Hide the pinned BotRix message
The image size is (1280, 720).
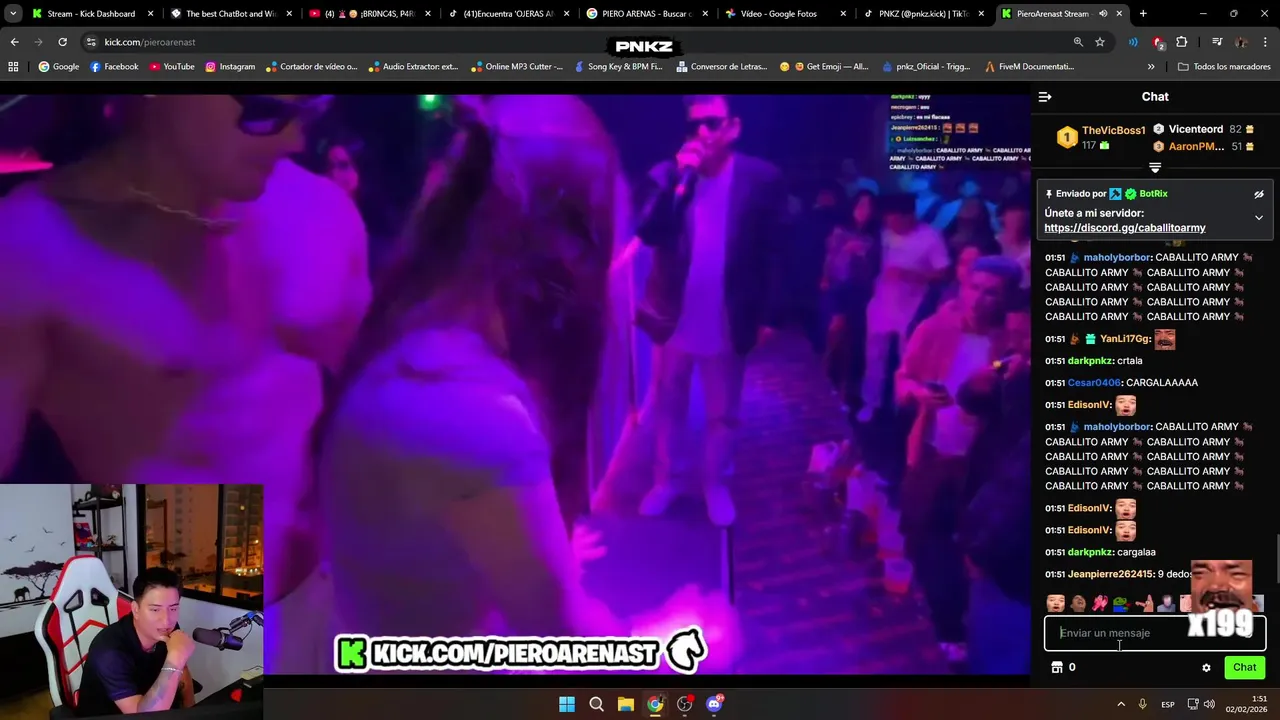1259,194
